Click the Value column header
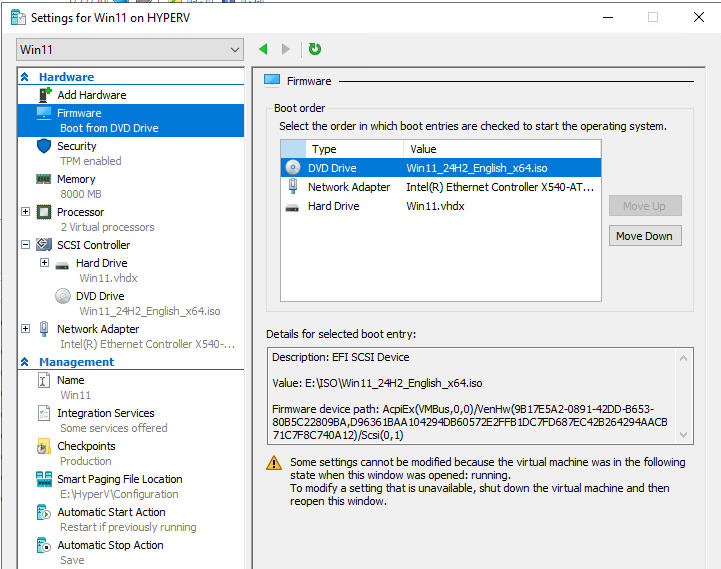The height and width of the screenshot is (569, 721). pos(502,149)
